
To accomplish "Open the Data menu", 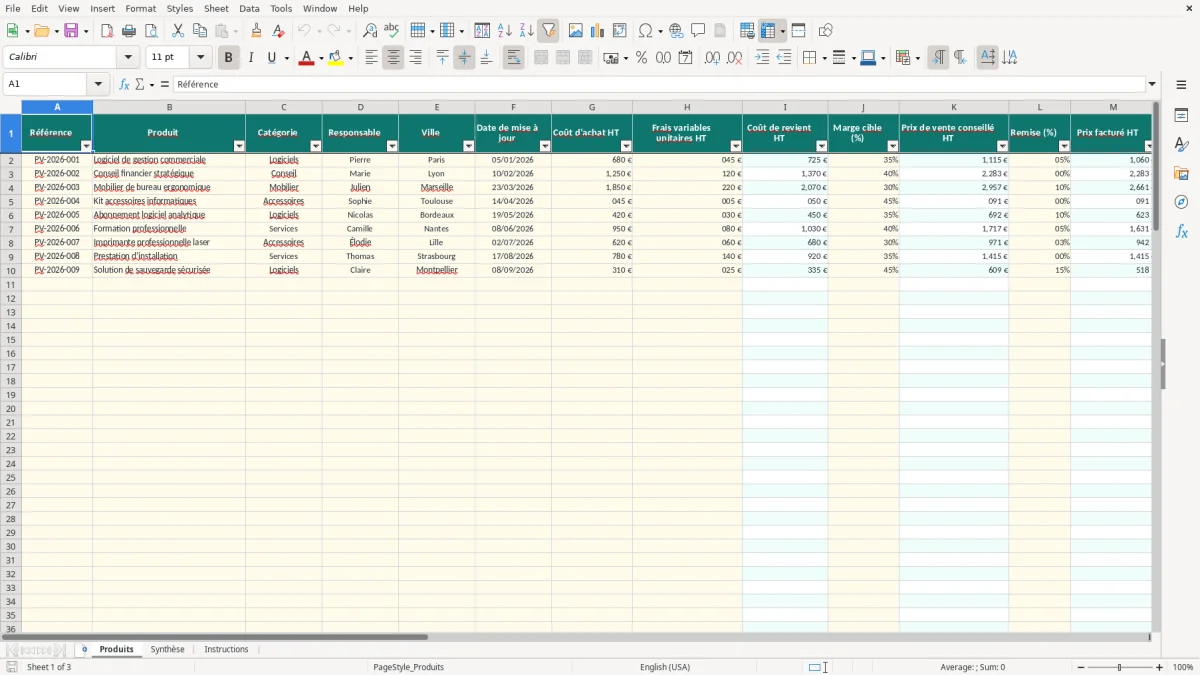I will [x=249, y=8].
